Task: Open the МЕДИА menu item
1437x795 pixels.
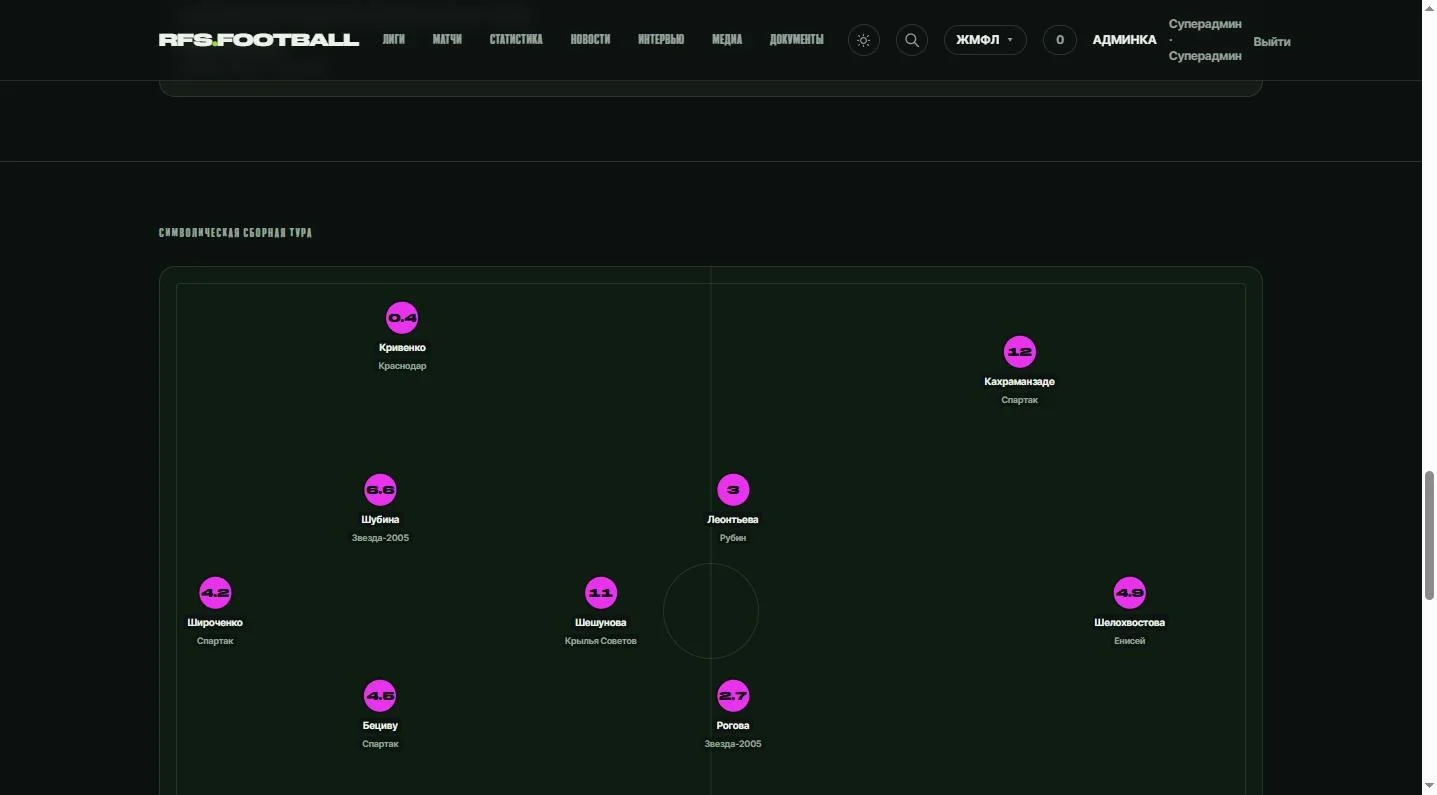Action: 727,40
